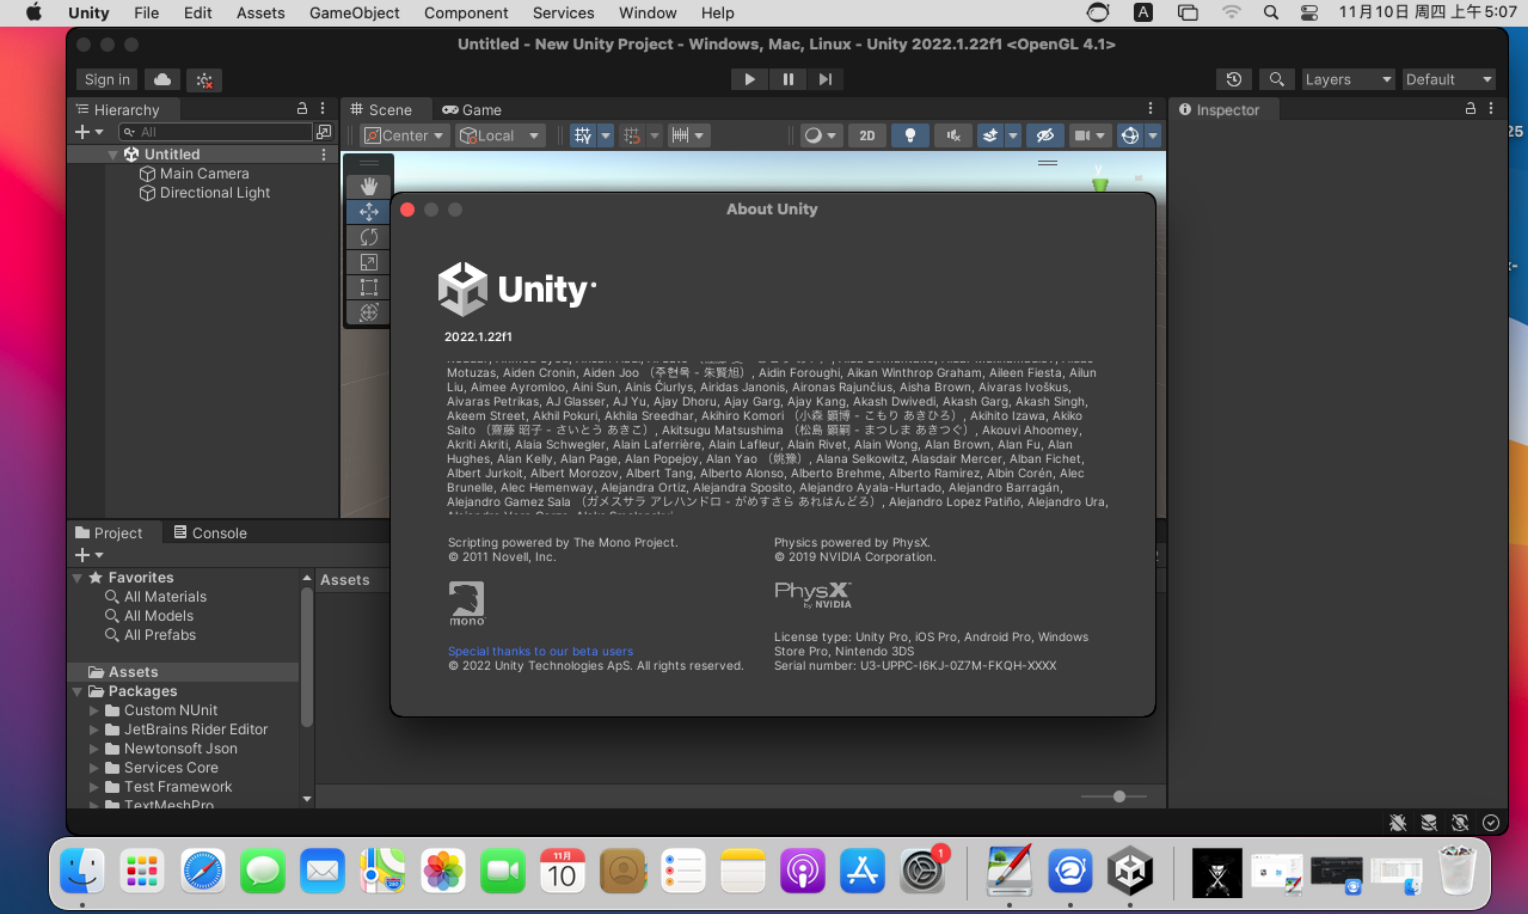Open System Preferences from the Dock

[923, 871]
